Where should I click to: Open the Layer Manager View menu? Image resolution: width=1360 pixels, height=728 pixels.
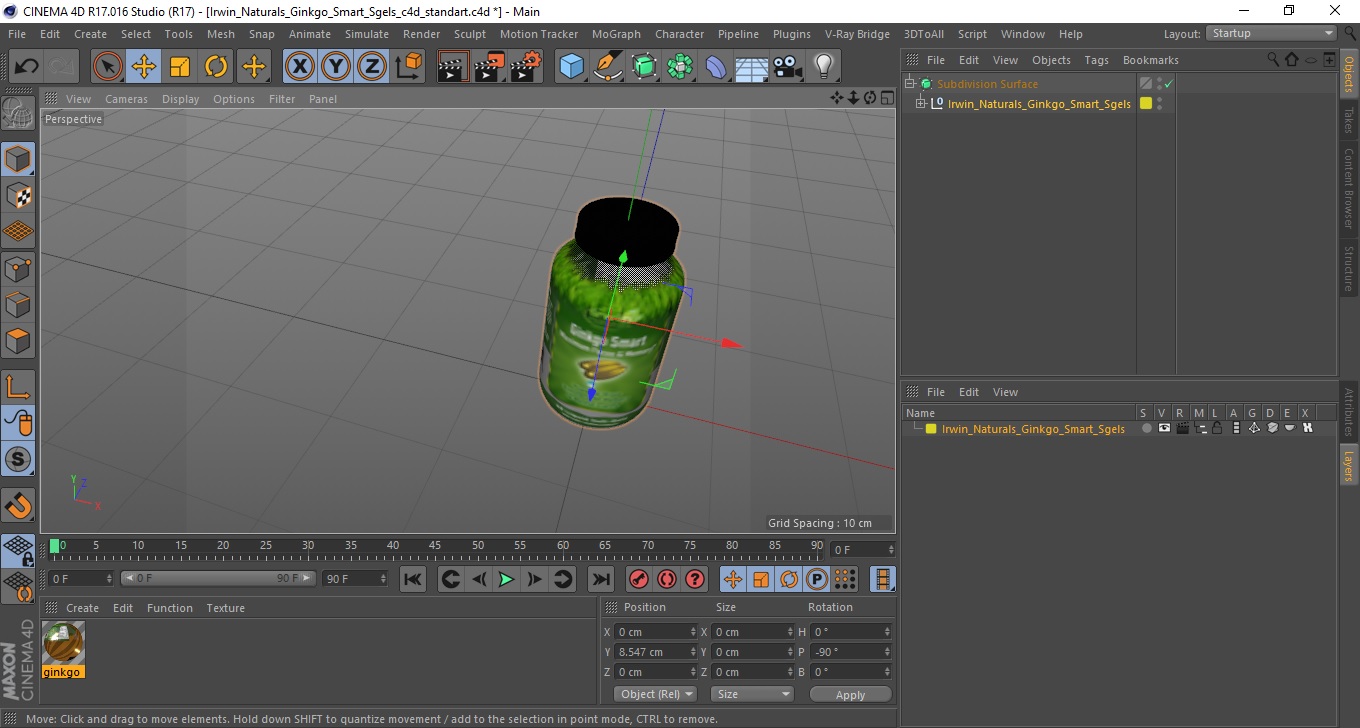click(1005, 392)
